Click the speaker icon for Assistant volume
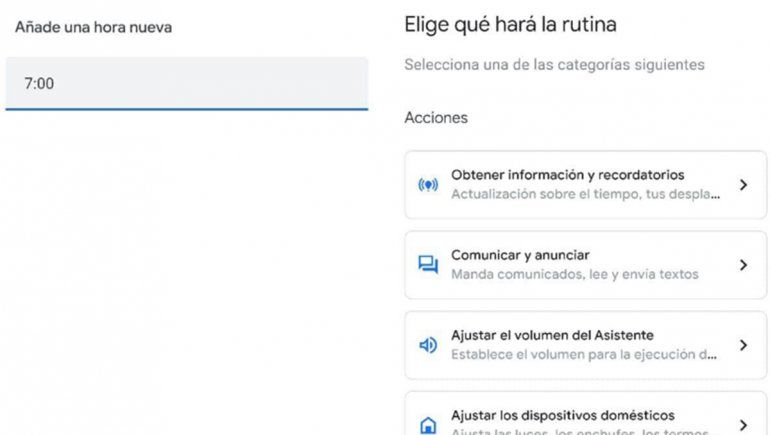The height and width of the screenshot is (435, 770). (428, 345)
